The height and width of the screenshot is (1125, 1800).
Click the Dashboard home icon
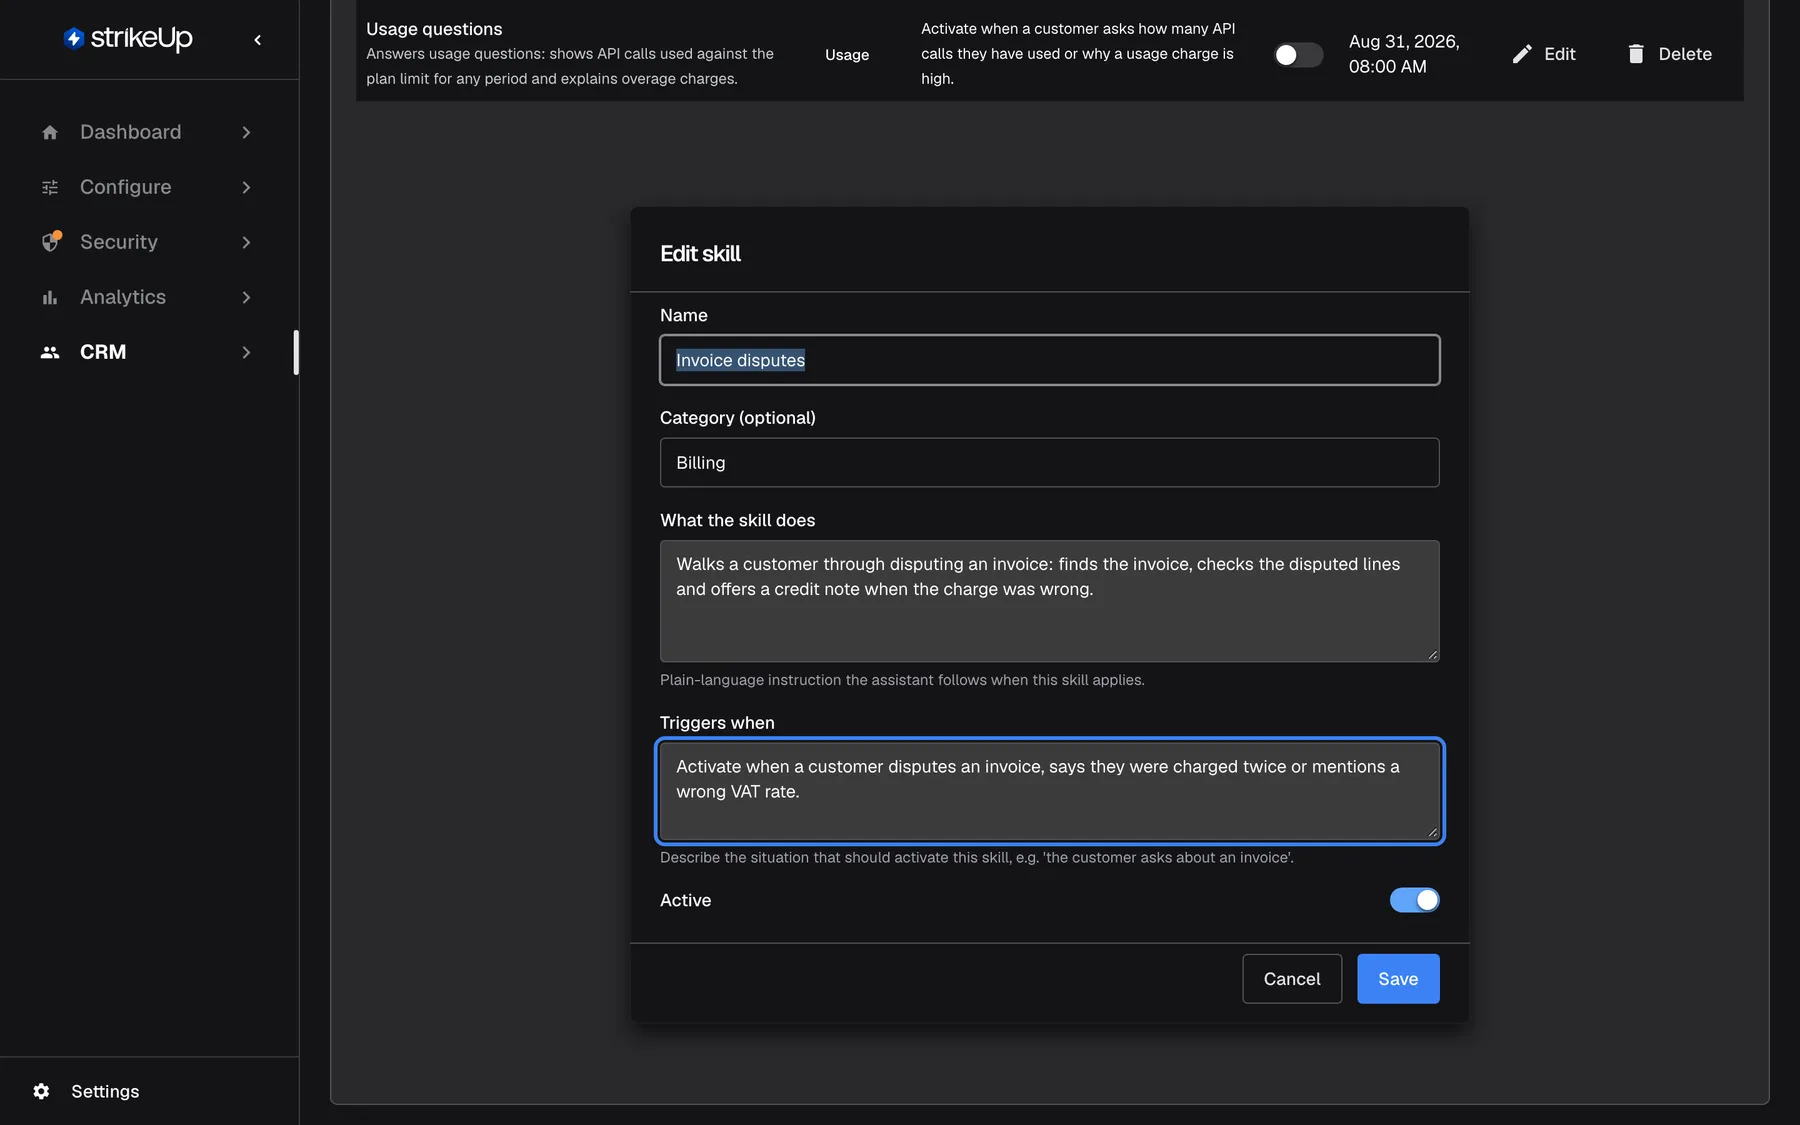[50, 132]
